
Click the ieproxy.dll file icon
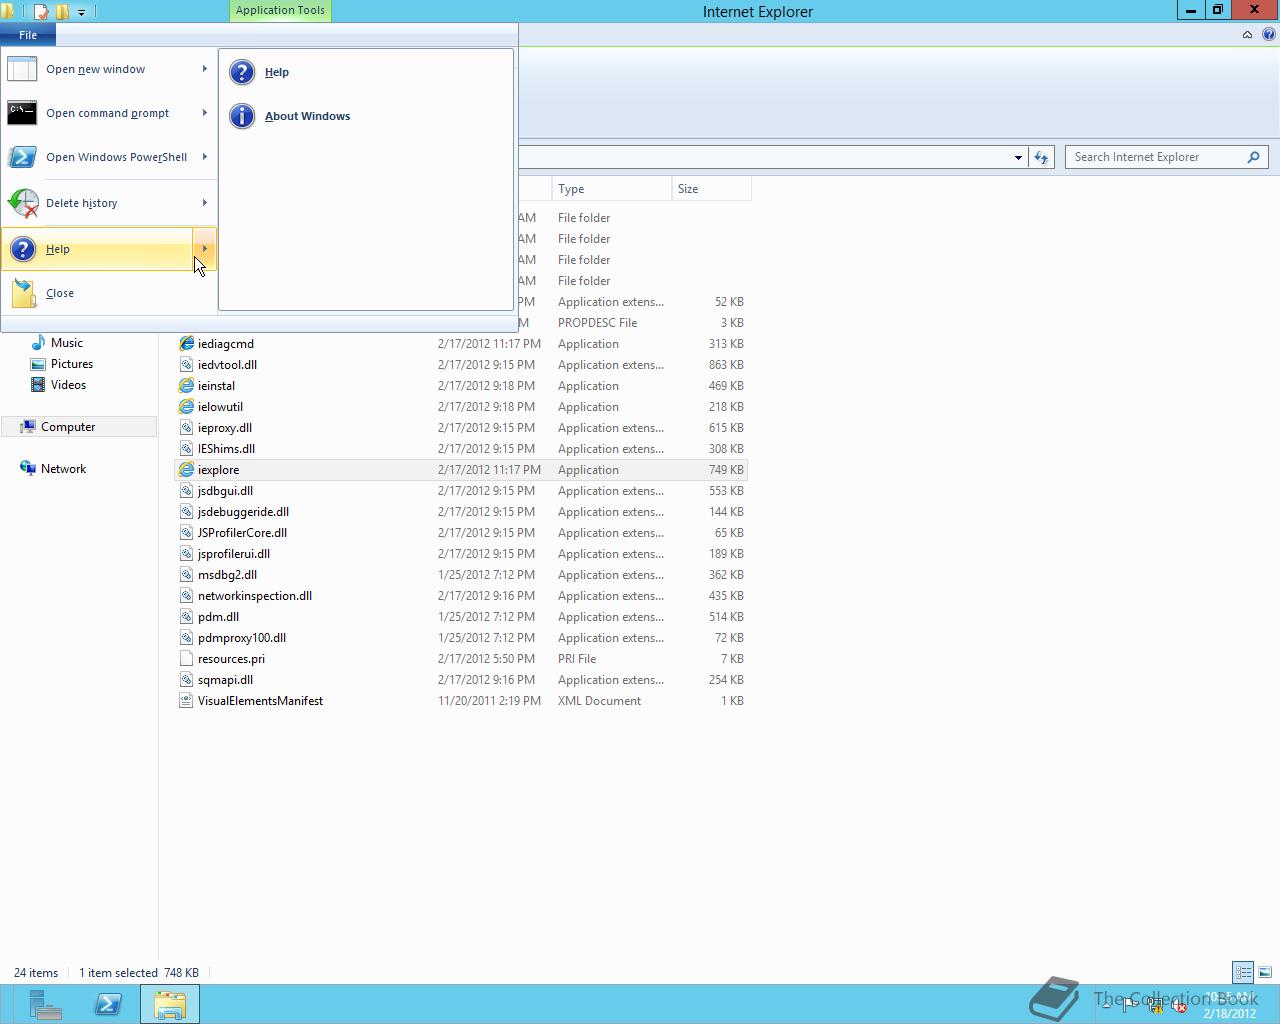[x=186, y=428]
